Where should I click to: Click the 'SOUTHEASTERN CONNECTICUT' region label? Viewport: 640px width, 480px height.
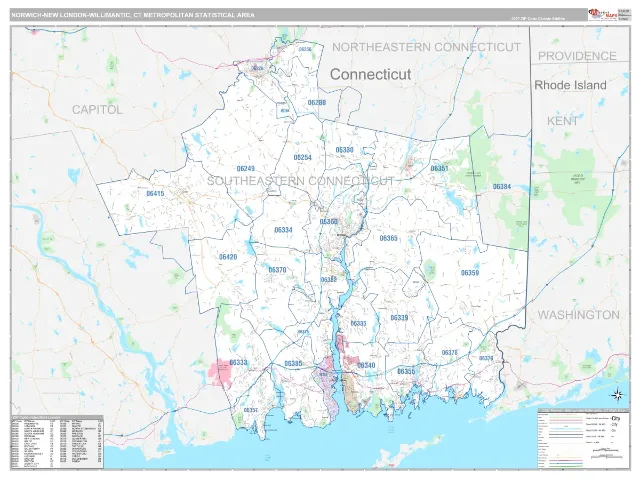301,181
